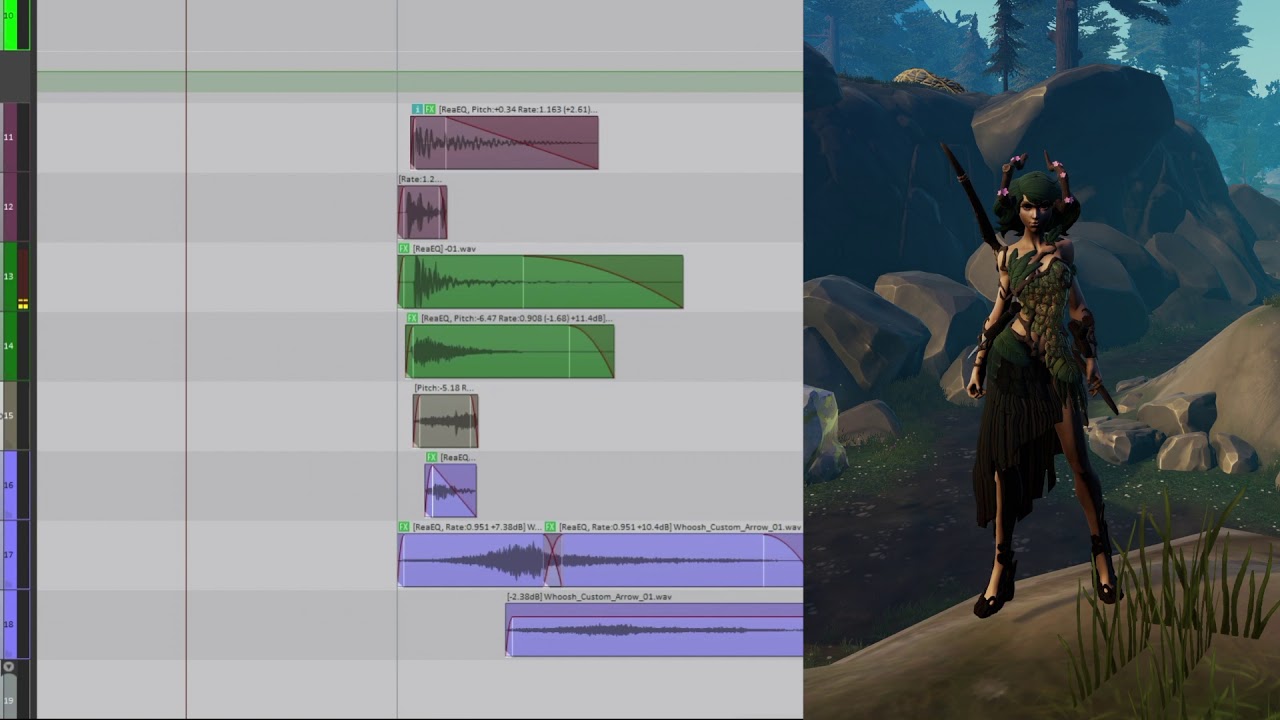Select the short maroon clip on track 12

(422, 212)
